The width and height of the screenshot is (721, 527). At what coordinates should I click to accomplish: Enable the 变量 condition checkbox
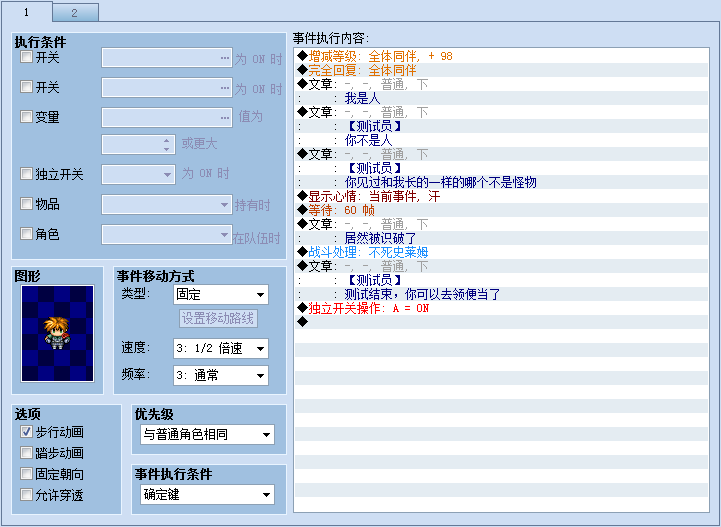click(x=27, y=116)
